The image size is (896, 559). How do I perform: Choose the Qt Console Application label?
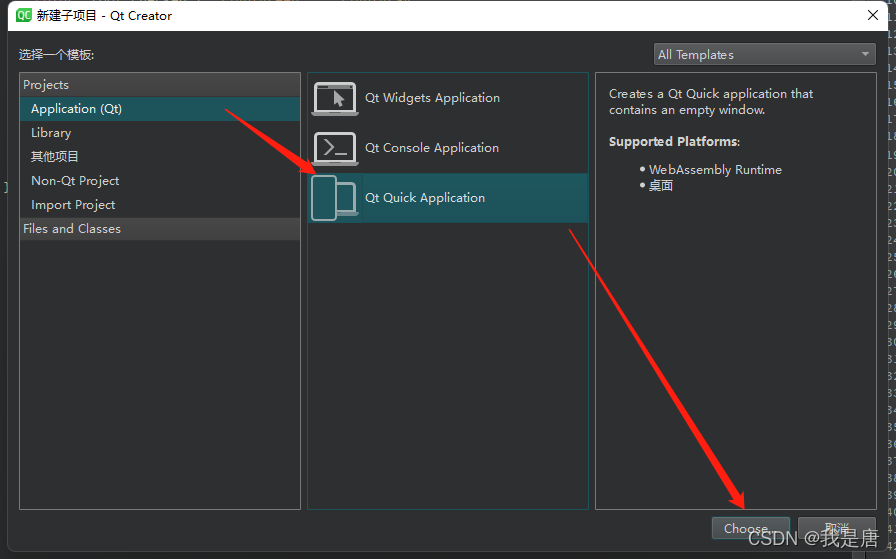[432, 147]
